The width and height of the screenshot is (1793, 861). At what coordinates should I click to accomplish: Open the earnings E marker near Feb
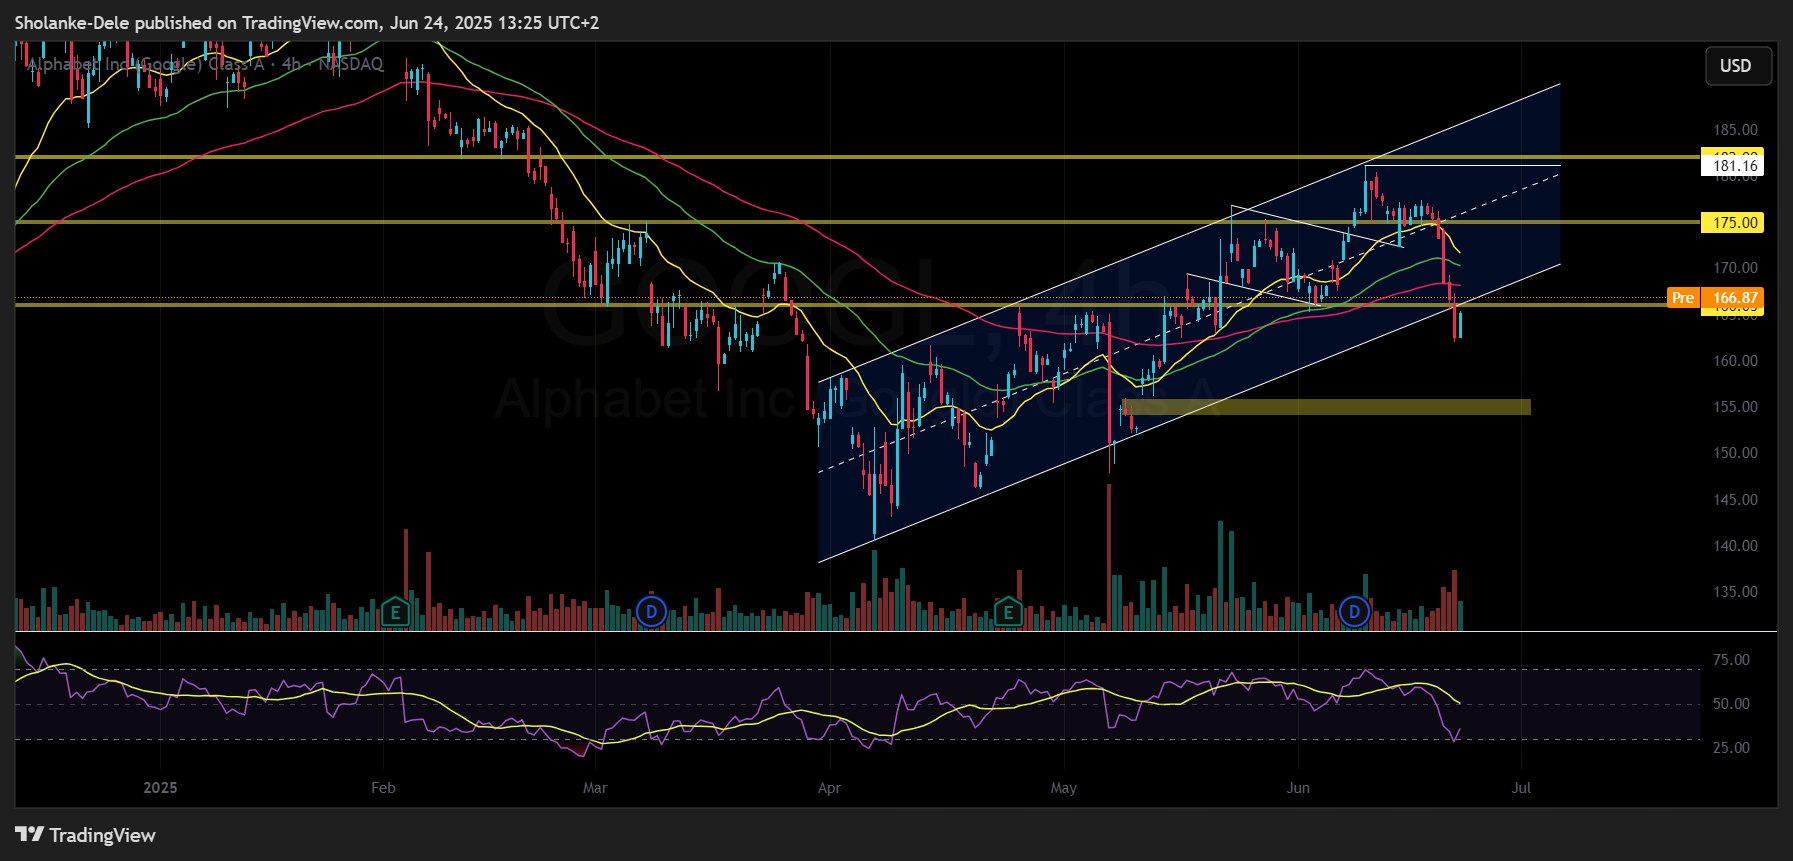(395, 611)
